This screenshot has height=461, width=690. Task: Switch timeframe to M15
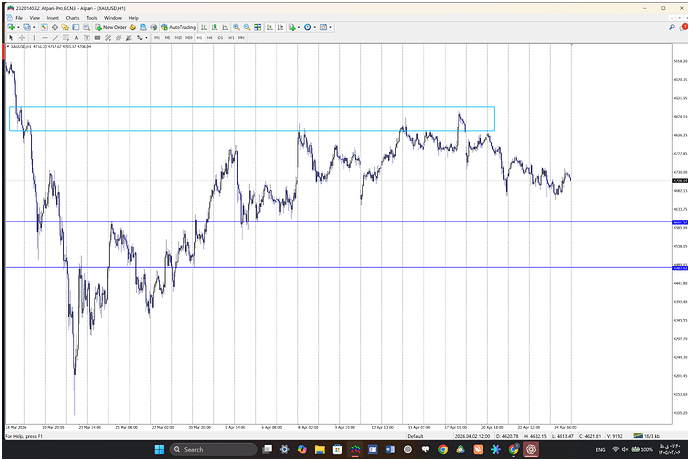[x=178, y=38]
